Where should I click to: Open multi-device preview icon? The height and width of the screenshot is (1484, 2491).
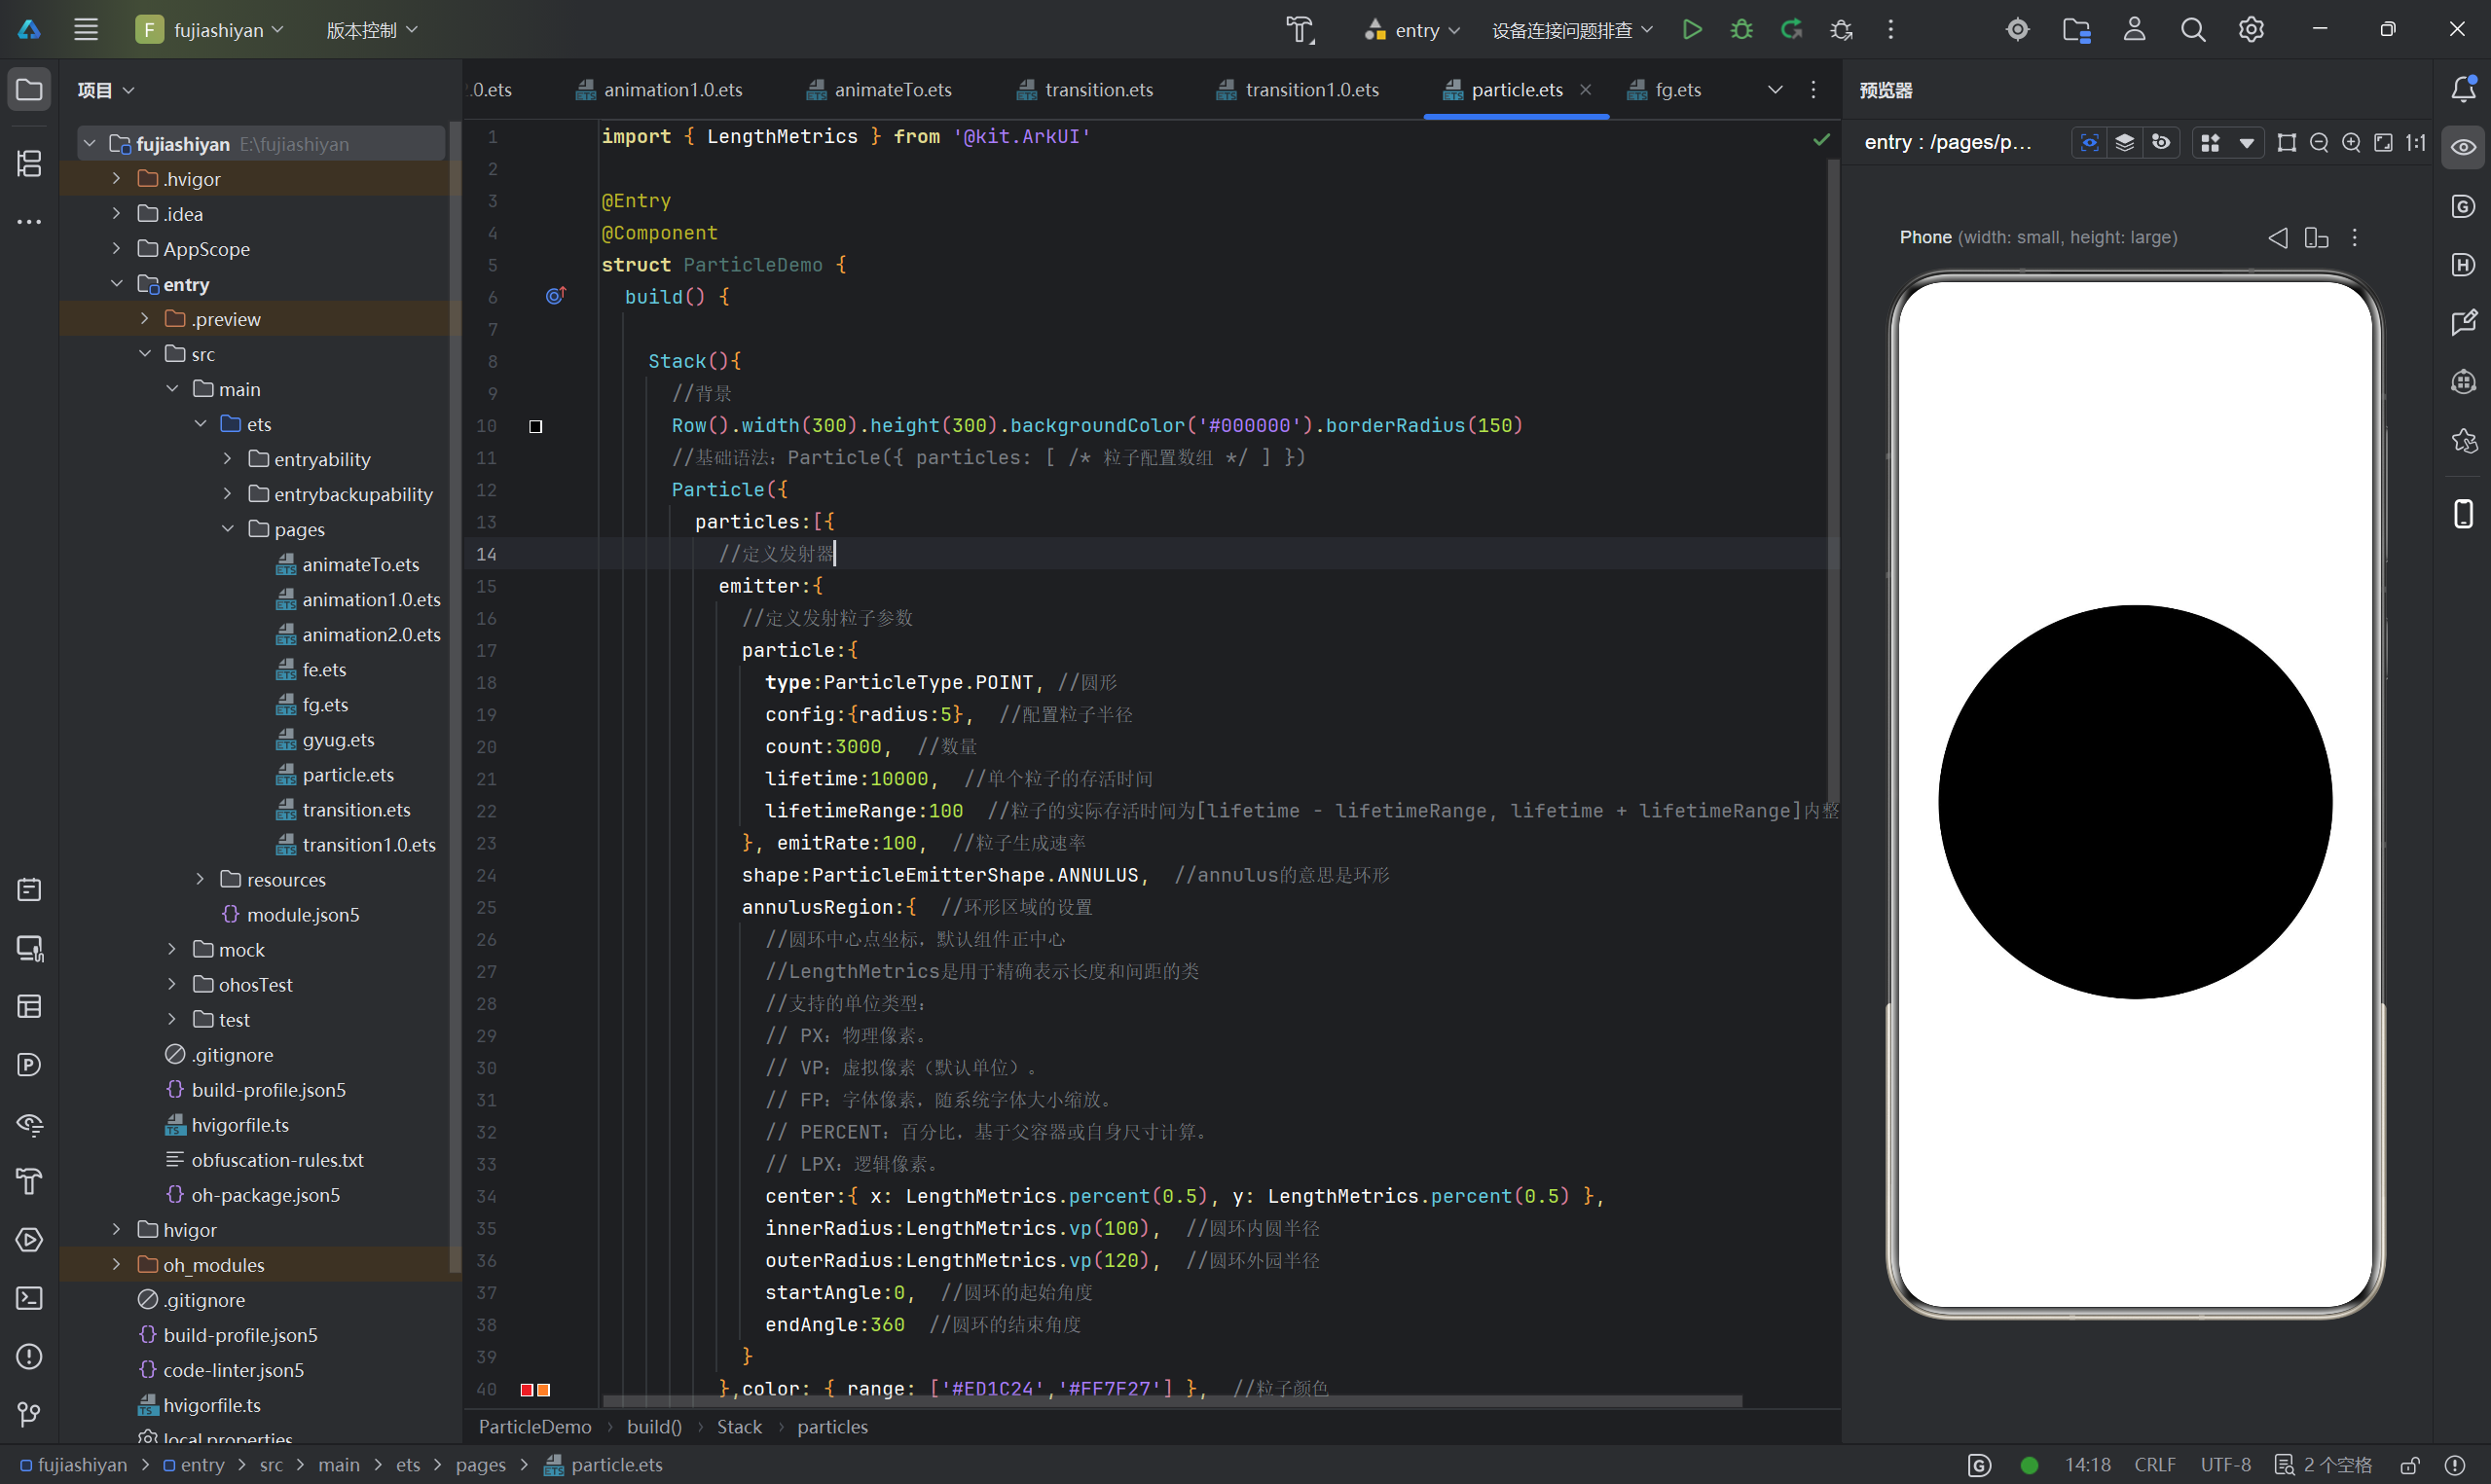coord(2315,238)
